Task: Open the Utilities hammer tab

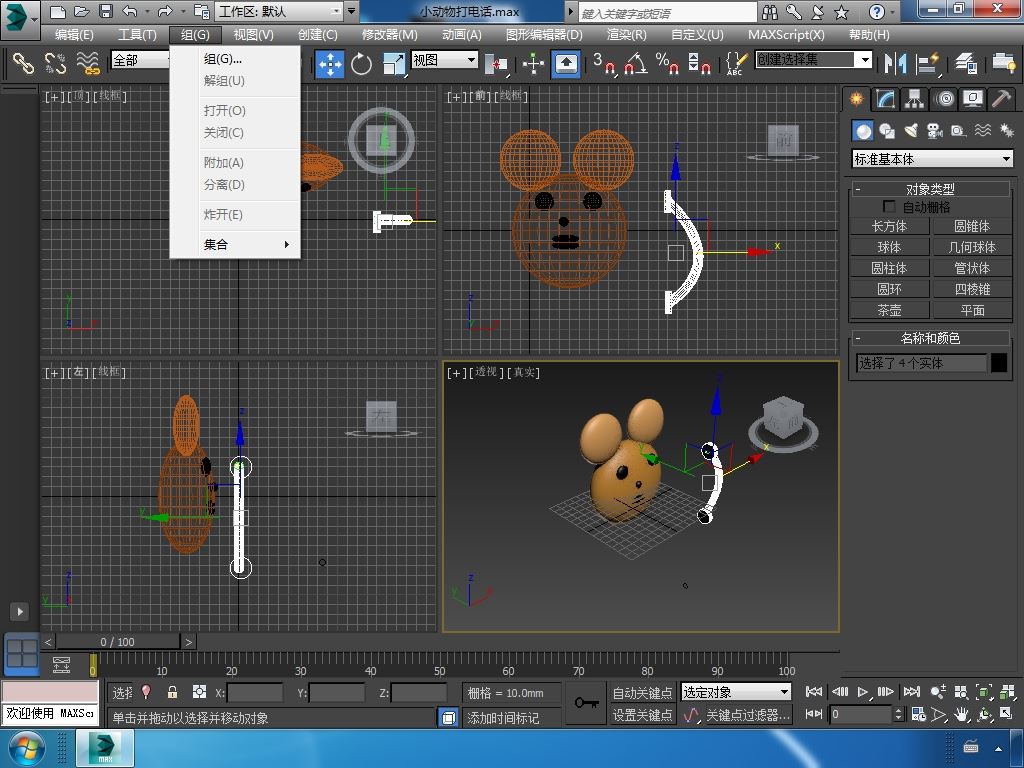Action: pos(1001,99)
